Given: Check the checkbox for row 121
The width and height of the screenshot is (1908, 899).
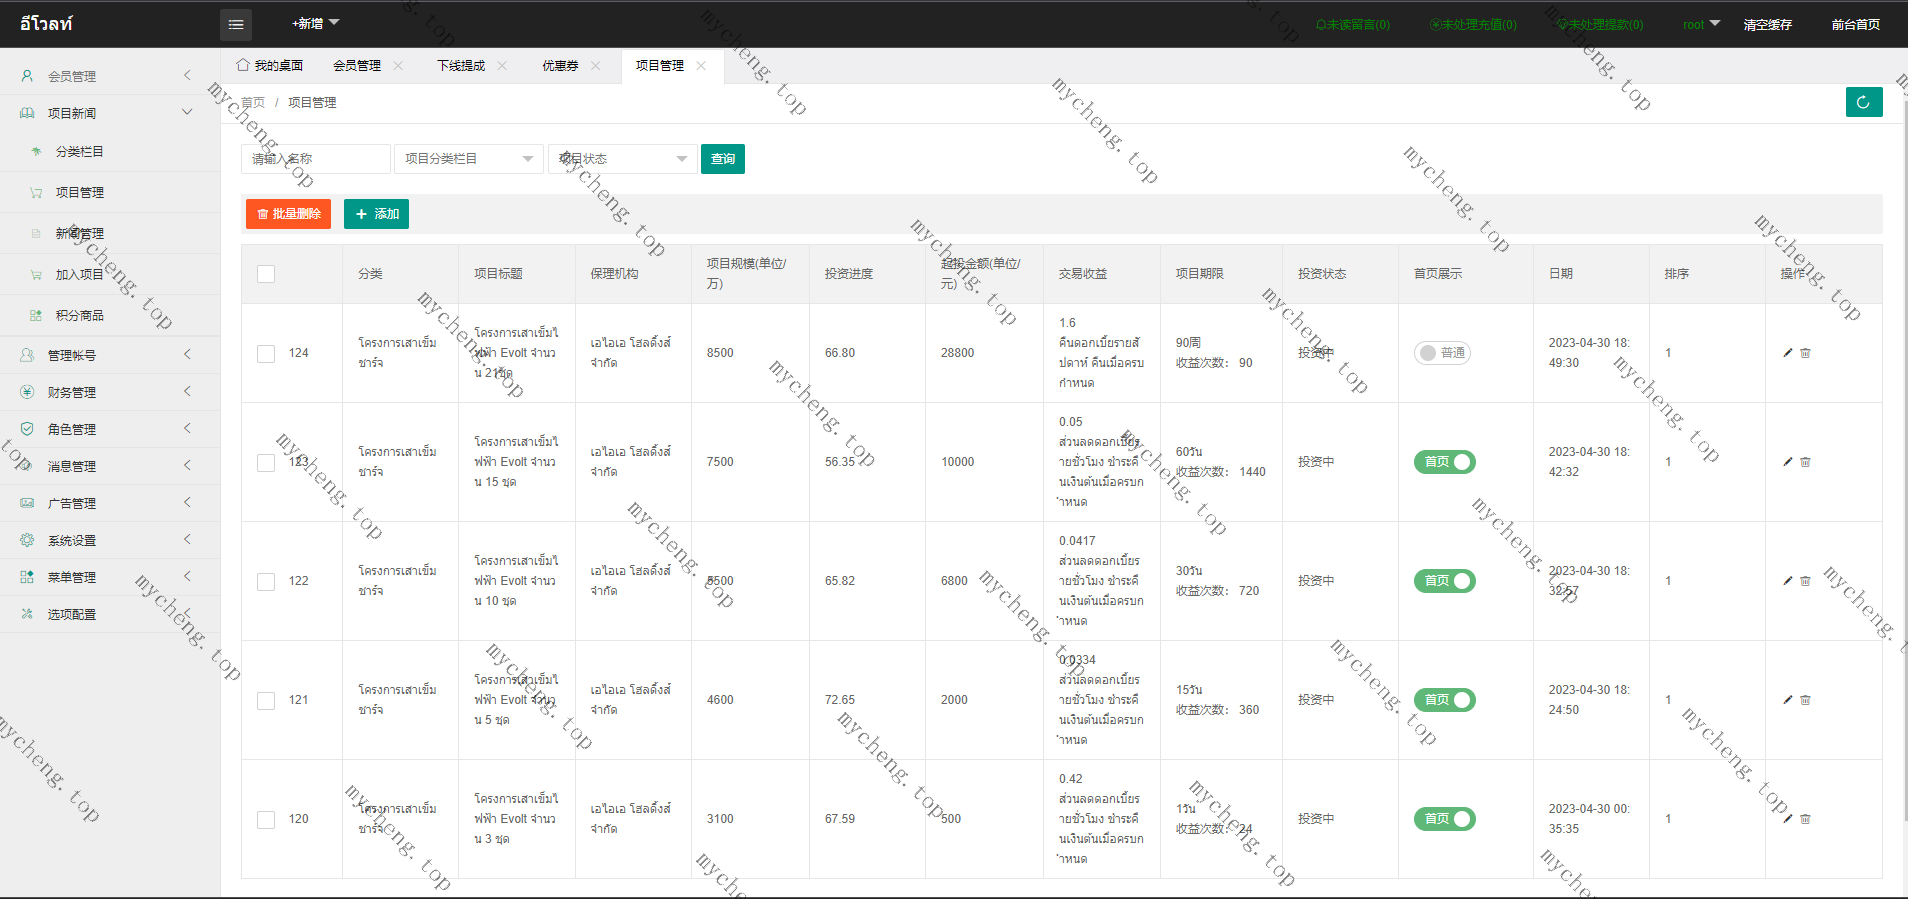Looking at the screenshot, I should [x=266, y=700].
